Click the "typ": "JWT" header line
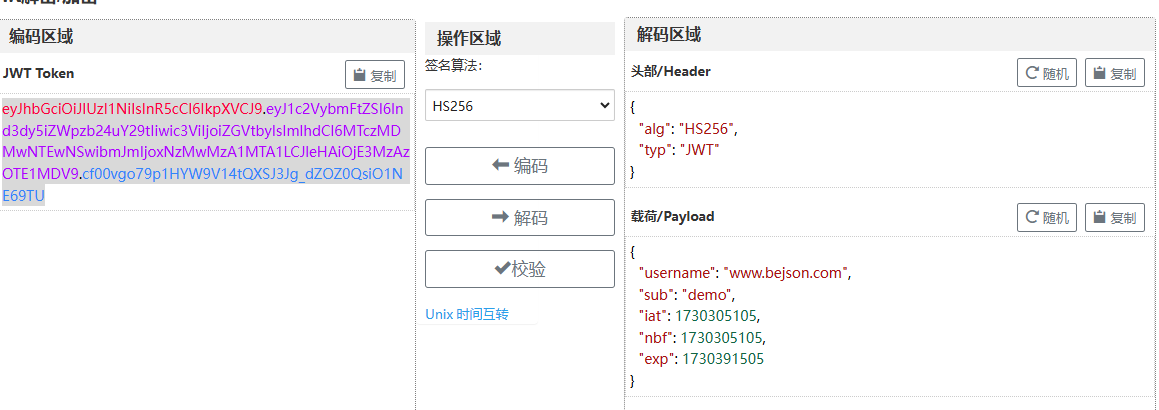The width and height of the screenshot is (1159, 410). 679,149
